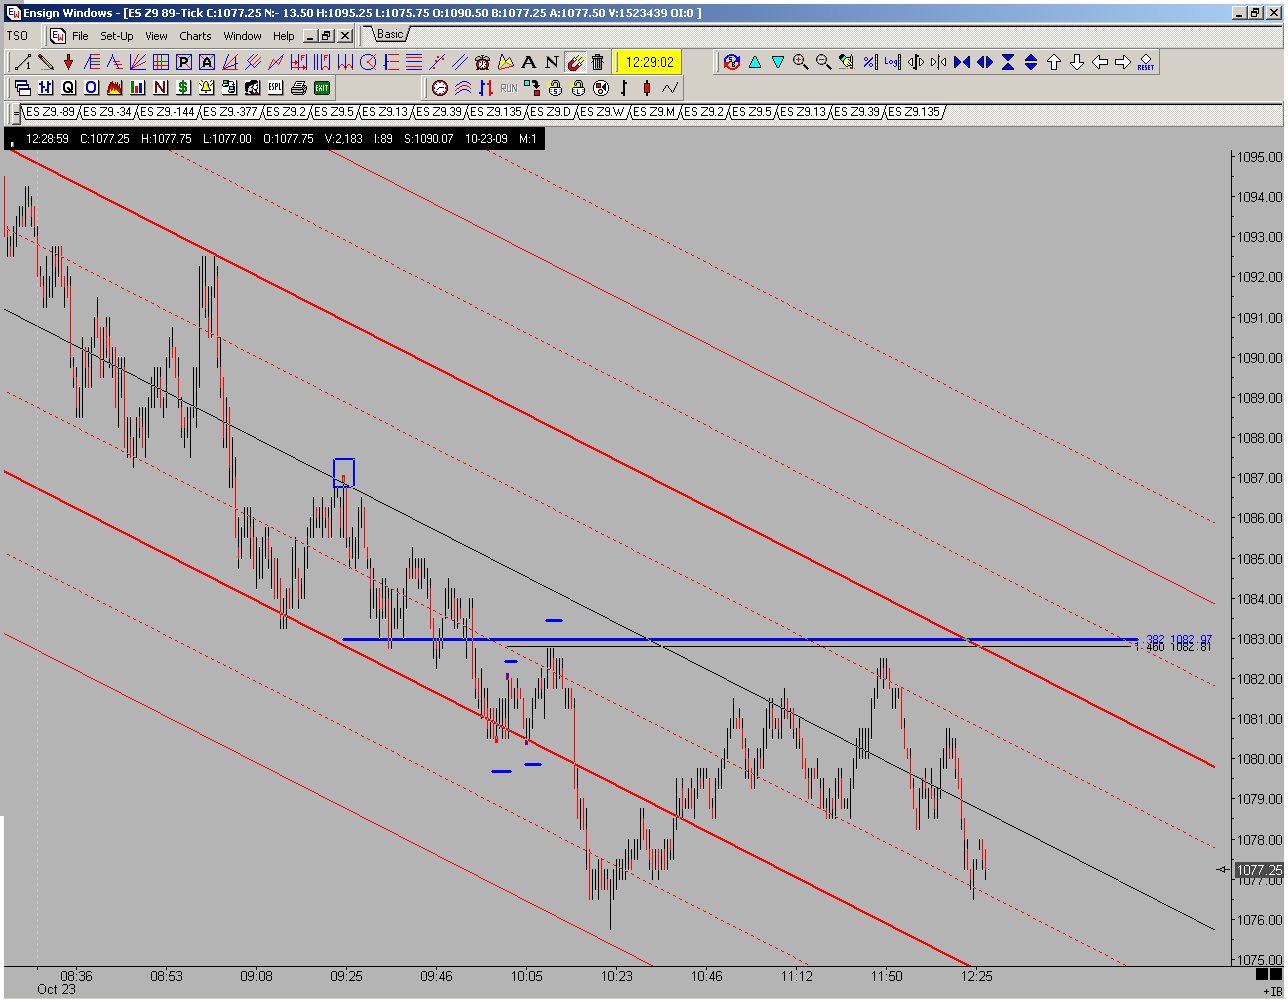Toggle the magnet snap tool
Viewport: 1288px width, 1000px height.
(x=575, y=62)
